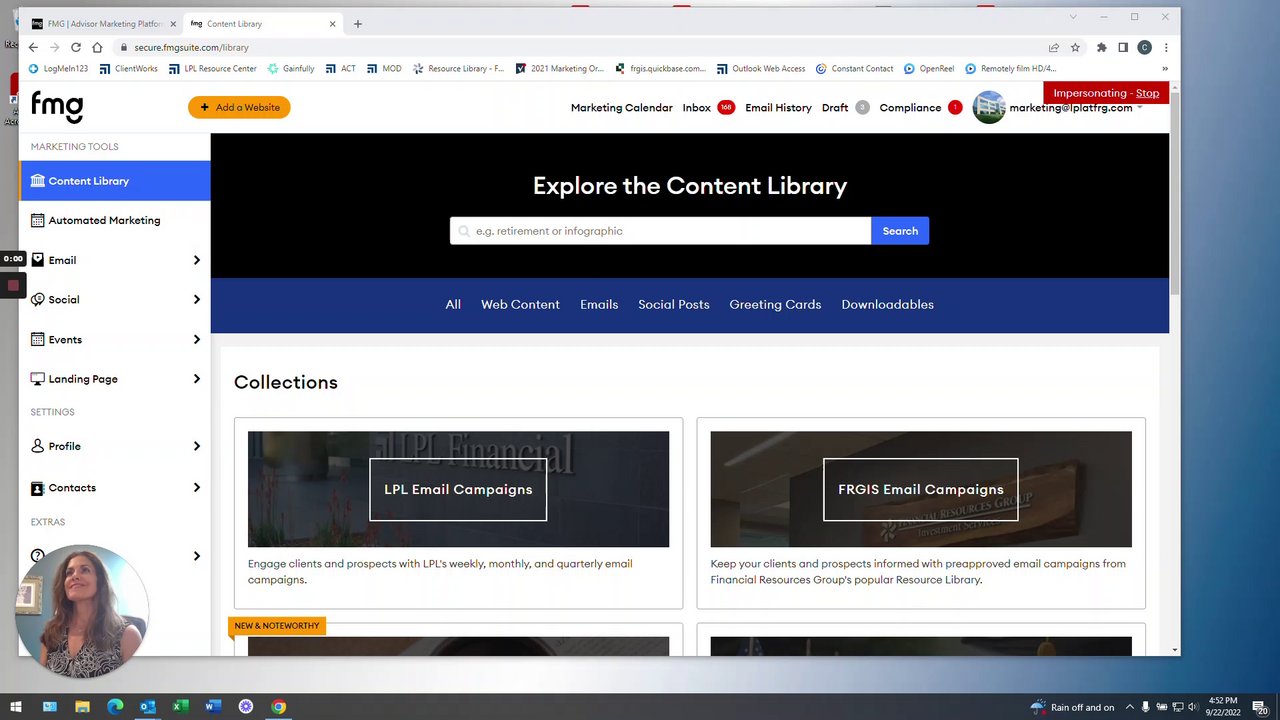Expand the Email submenu arrow

[x=196, y=260]
